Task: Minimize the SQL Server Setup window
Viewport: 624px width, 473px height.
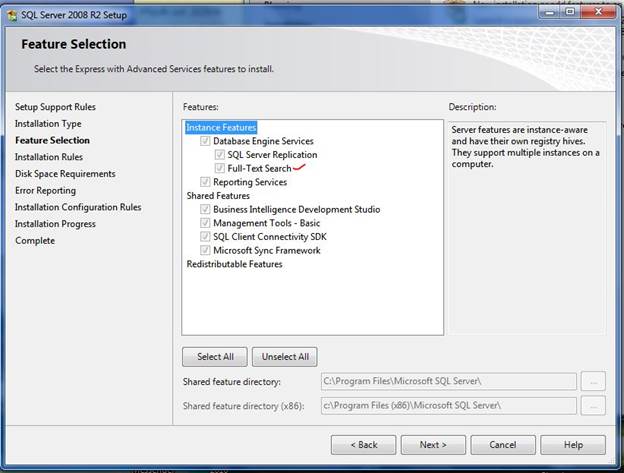Action: tap(549, 13)
